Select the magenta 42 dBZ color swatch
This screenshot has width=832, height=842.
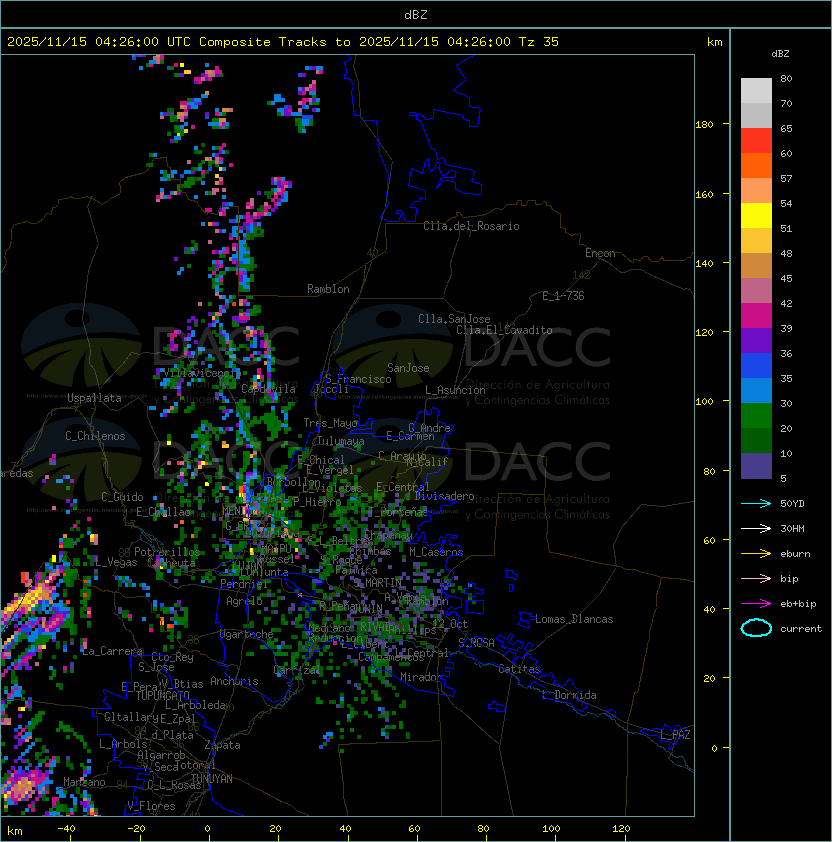[x=756, y=315]
